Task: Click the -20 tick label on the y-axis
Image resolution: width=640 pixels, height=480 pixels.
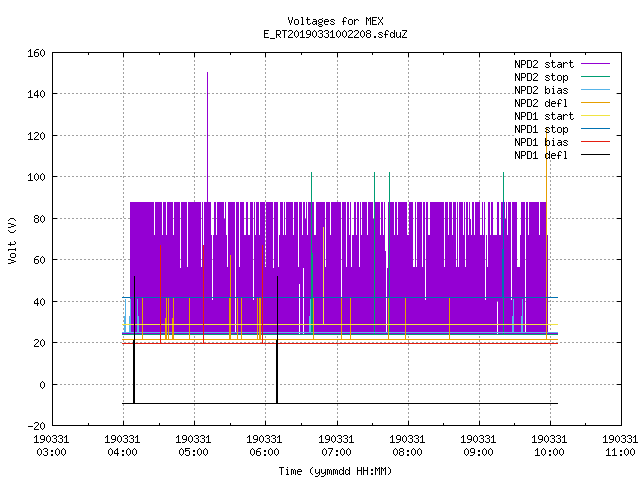Action: pos(36,426)
